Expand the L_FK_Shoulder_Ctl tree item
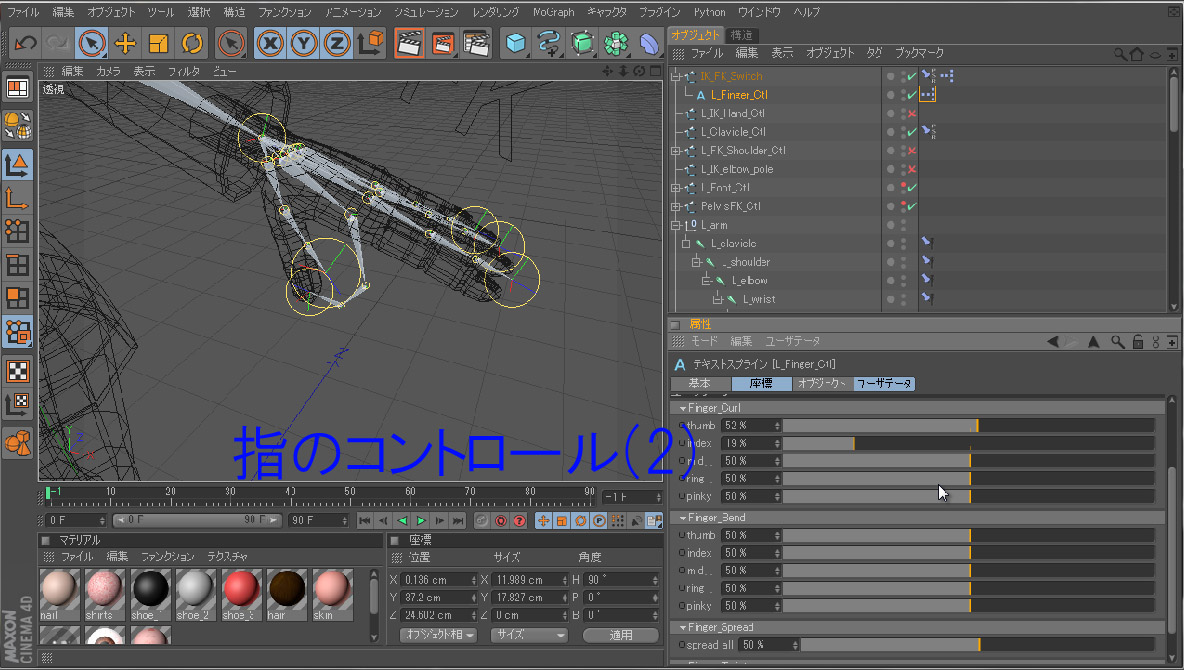The image size is (1184, 670). click(675, 151)
